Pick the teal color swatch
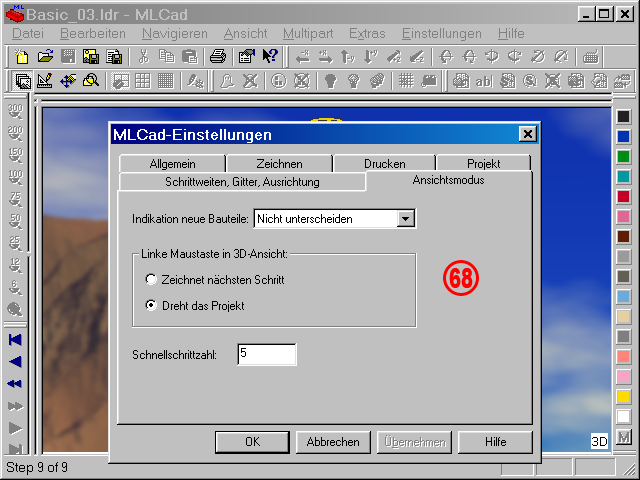The image size is (640, 480). tap(623, 177)
